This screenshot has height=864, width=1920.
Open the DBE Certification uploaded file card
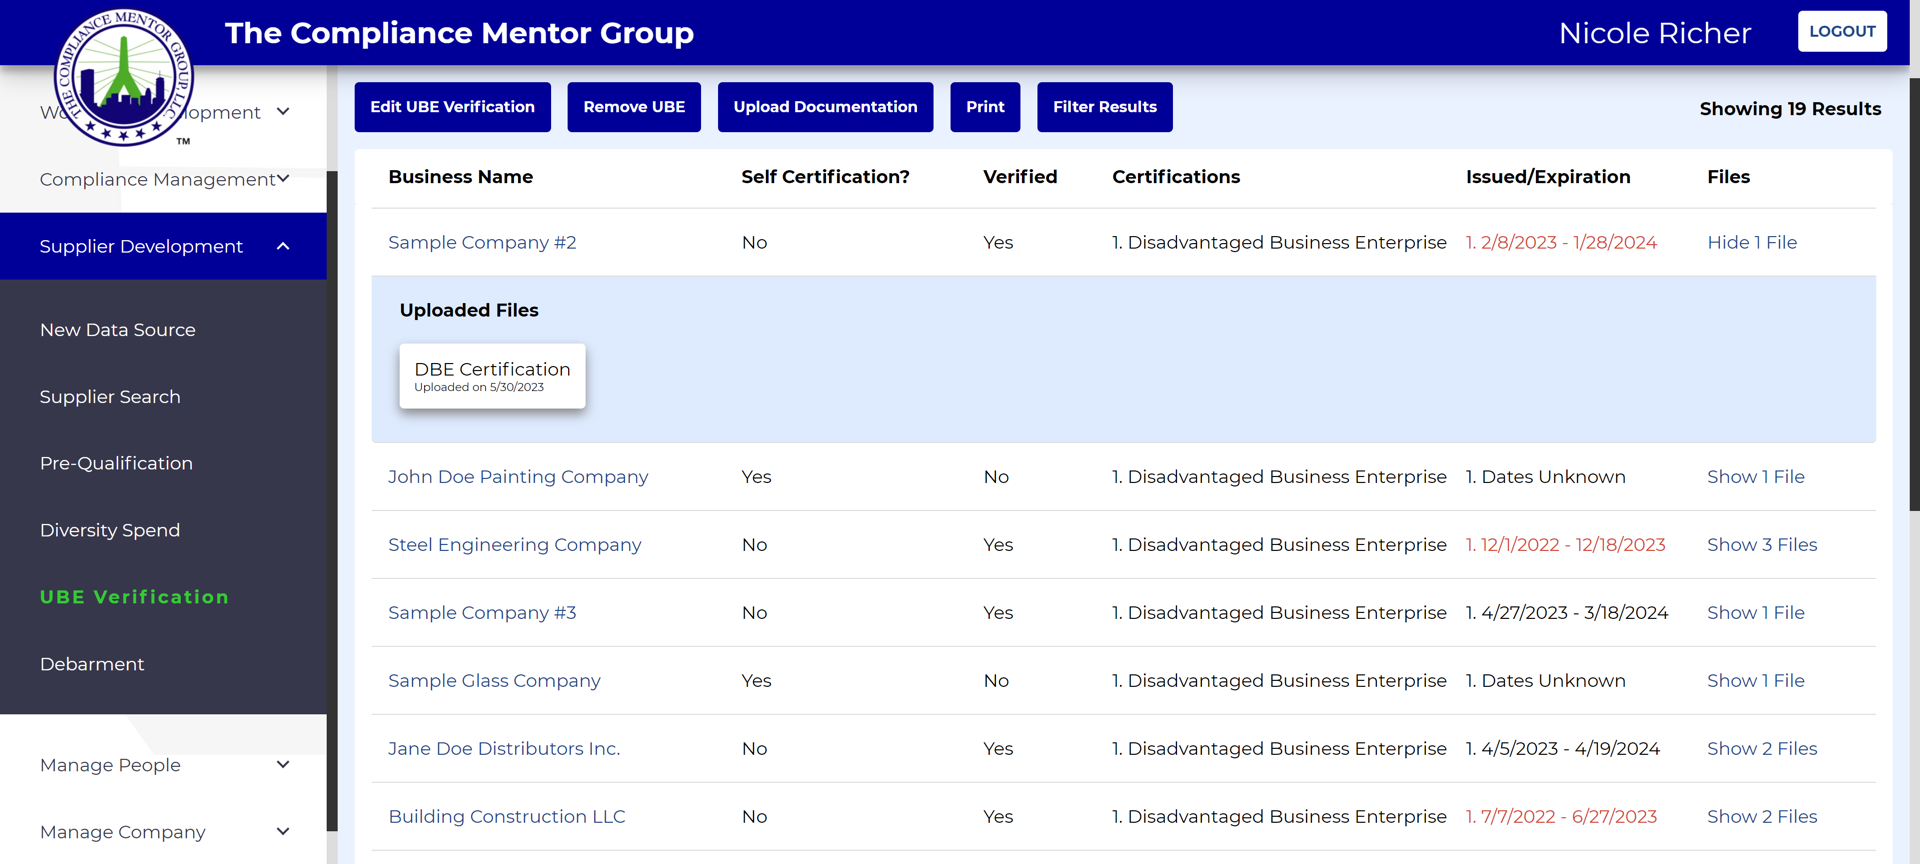[x=492, y=376]
